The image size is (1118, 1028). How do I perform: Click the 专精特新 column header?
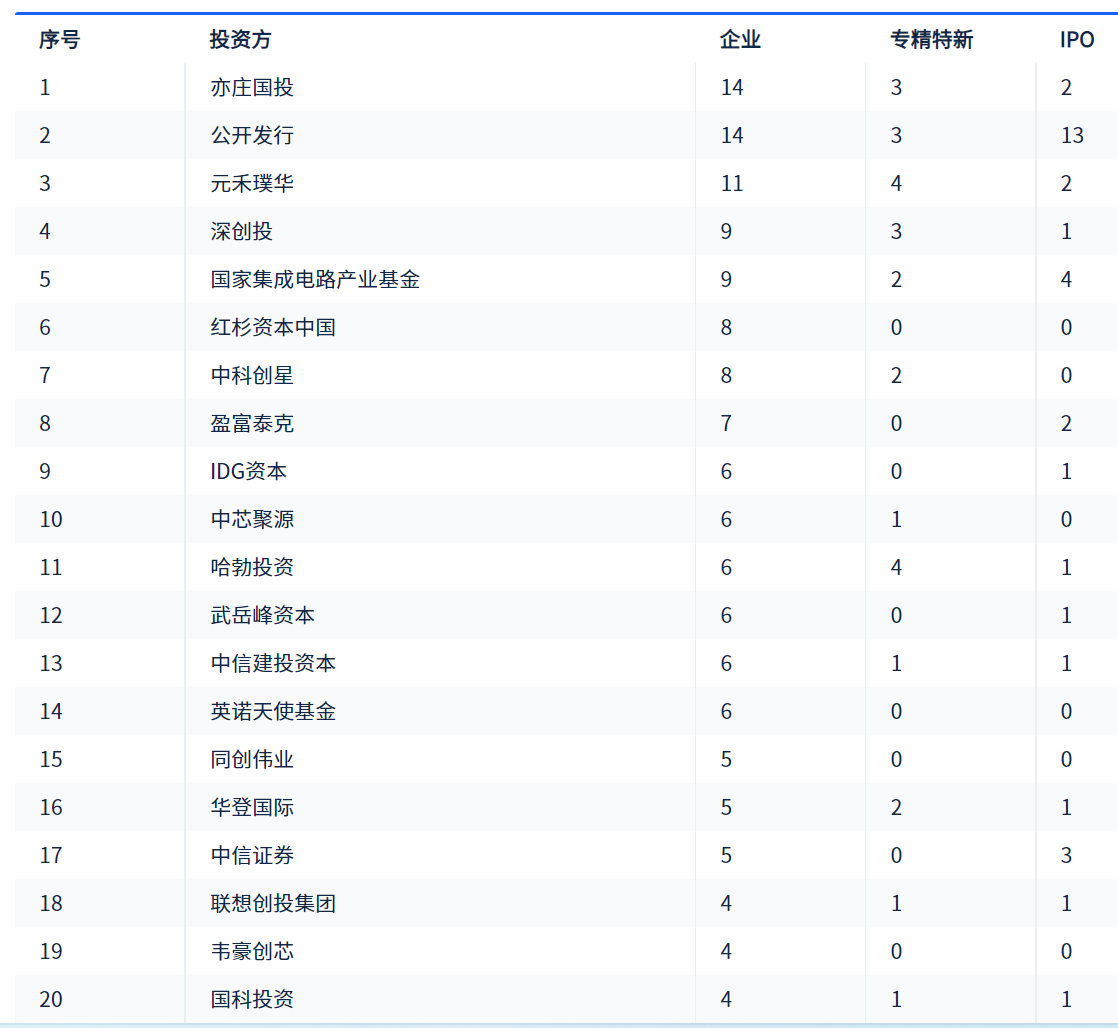point(931,39)
